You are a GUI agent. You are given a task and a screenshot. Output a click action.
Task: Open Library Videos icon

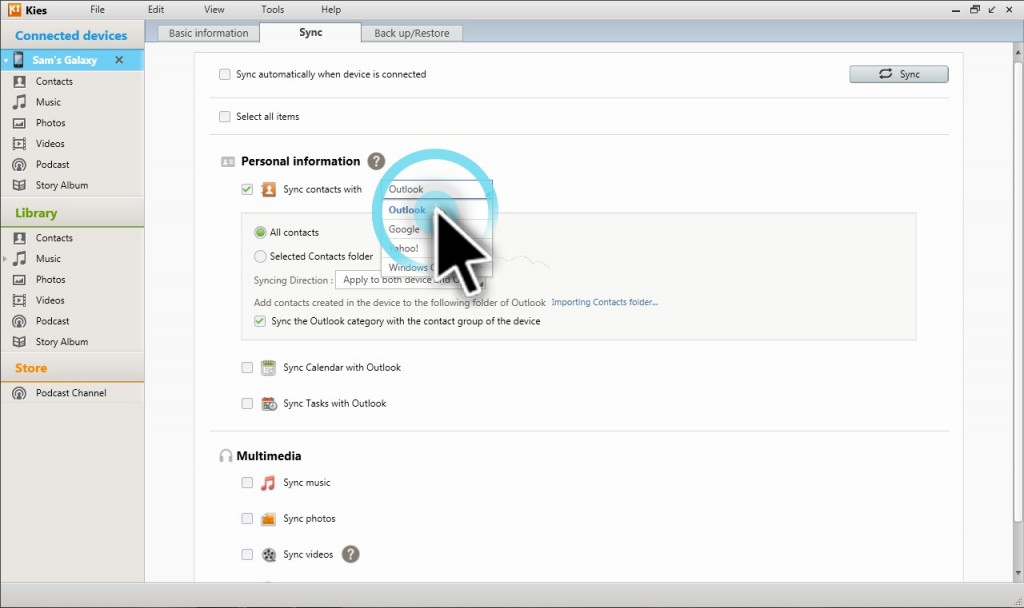click(x=20, y=300)
